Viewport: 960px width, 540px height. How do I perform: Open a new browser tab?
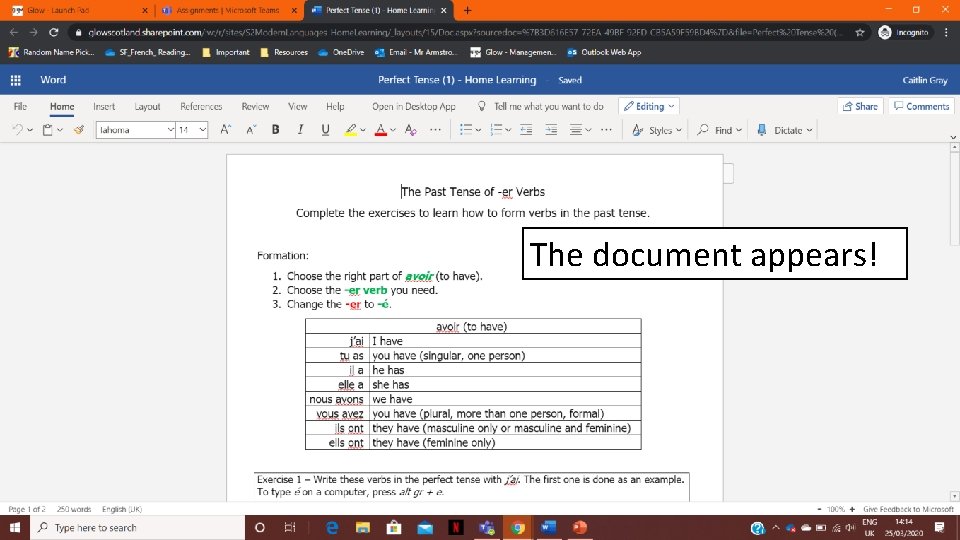point(467,10)
